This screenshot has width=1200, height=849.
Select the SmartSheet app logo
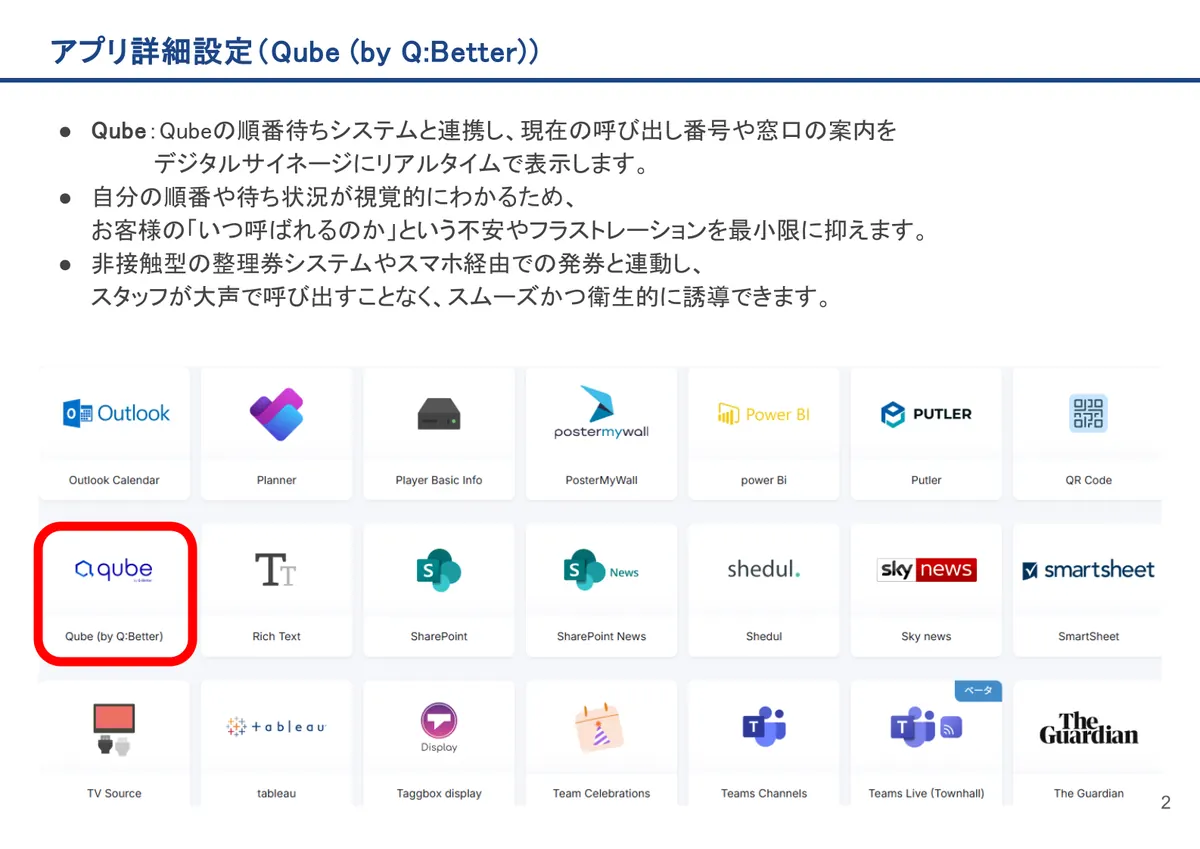[x=1088, y=570]
